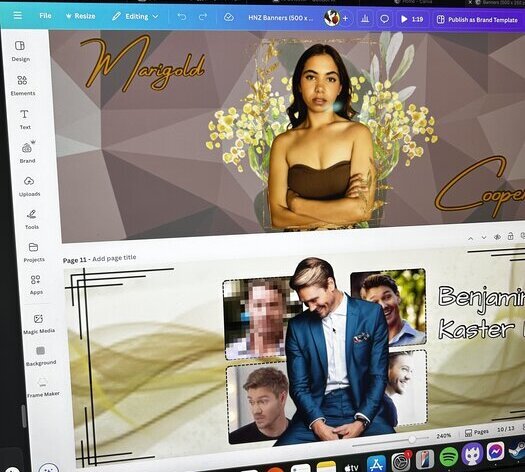Add a collaborator with the plus button
The width and height of the screenshot is (525, 472).
(x=346, y=19)
